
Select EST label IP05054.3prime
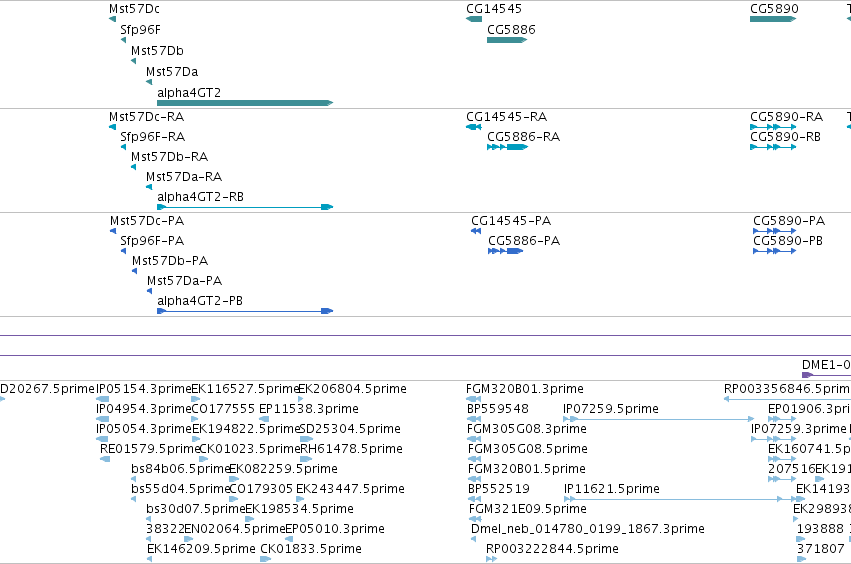[x=143, y=429]
